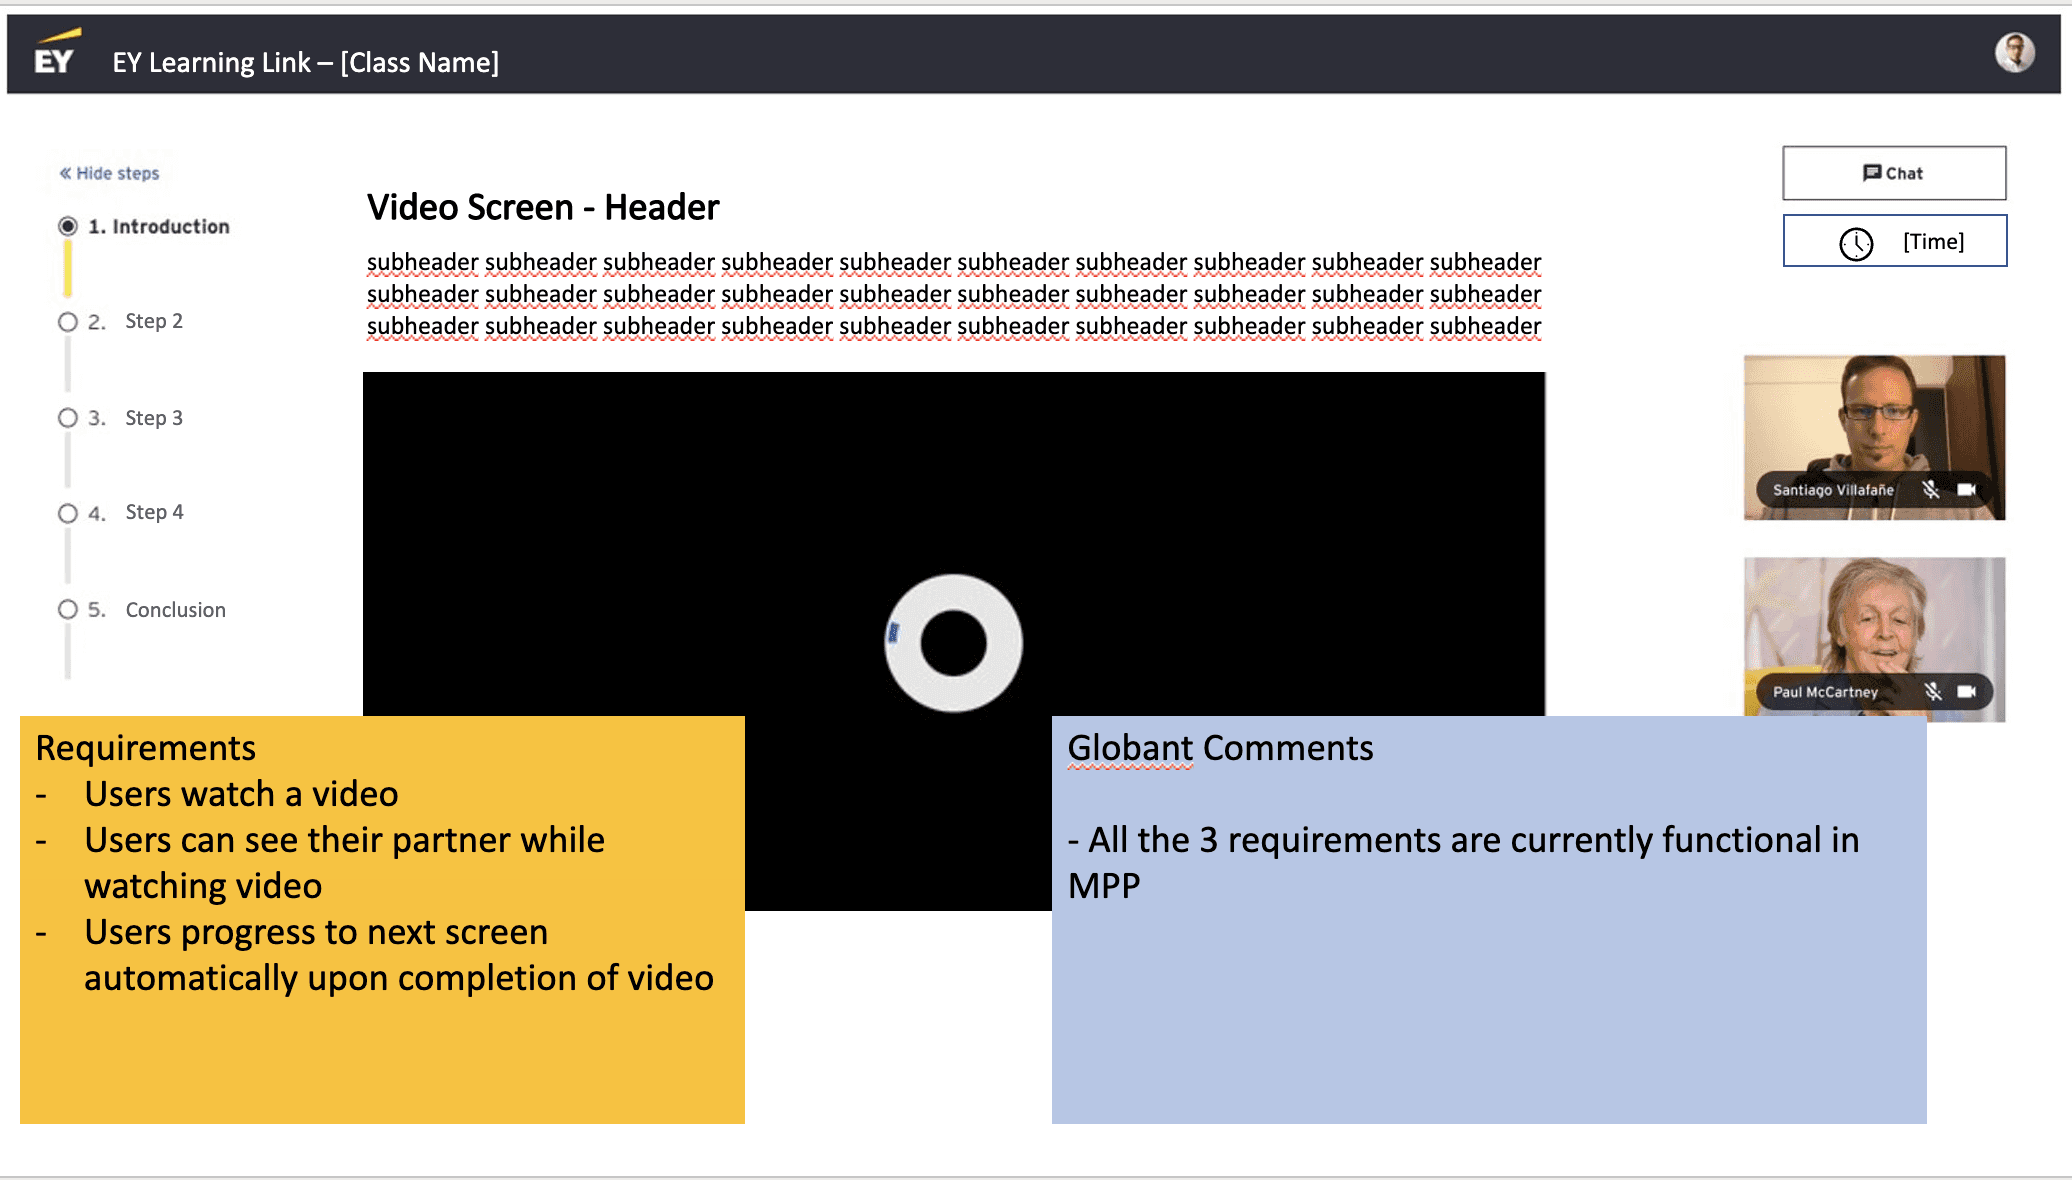This screenshot has height=1180, width=2072.
Task: Collapse sidebar with Hide steps chevron
Action: 65,173
